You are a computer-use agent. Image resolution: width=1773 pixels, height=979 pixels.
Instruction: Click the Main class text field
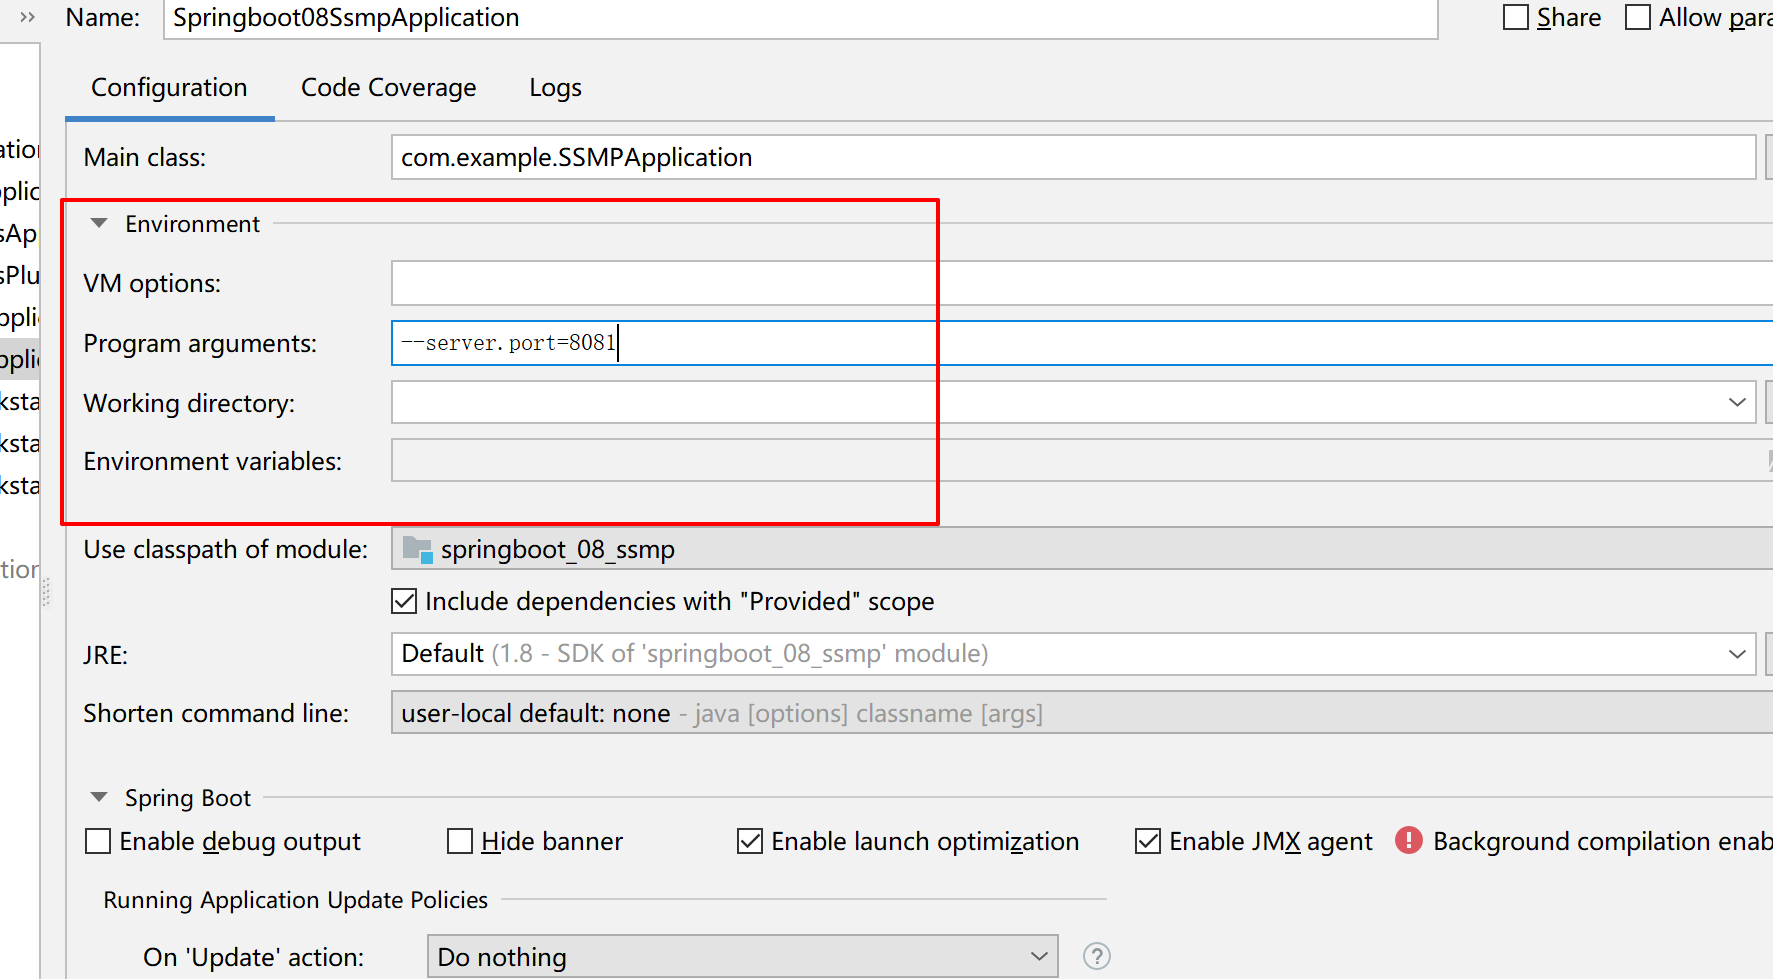pyautogui.click(x=1073, y=157)
